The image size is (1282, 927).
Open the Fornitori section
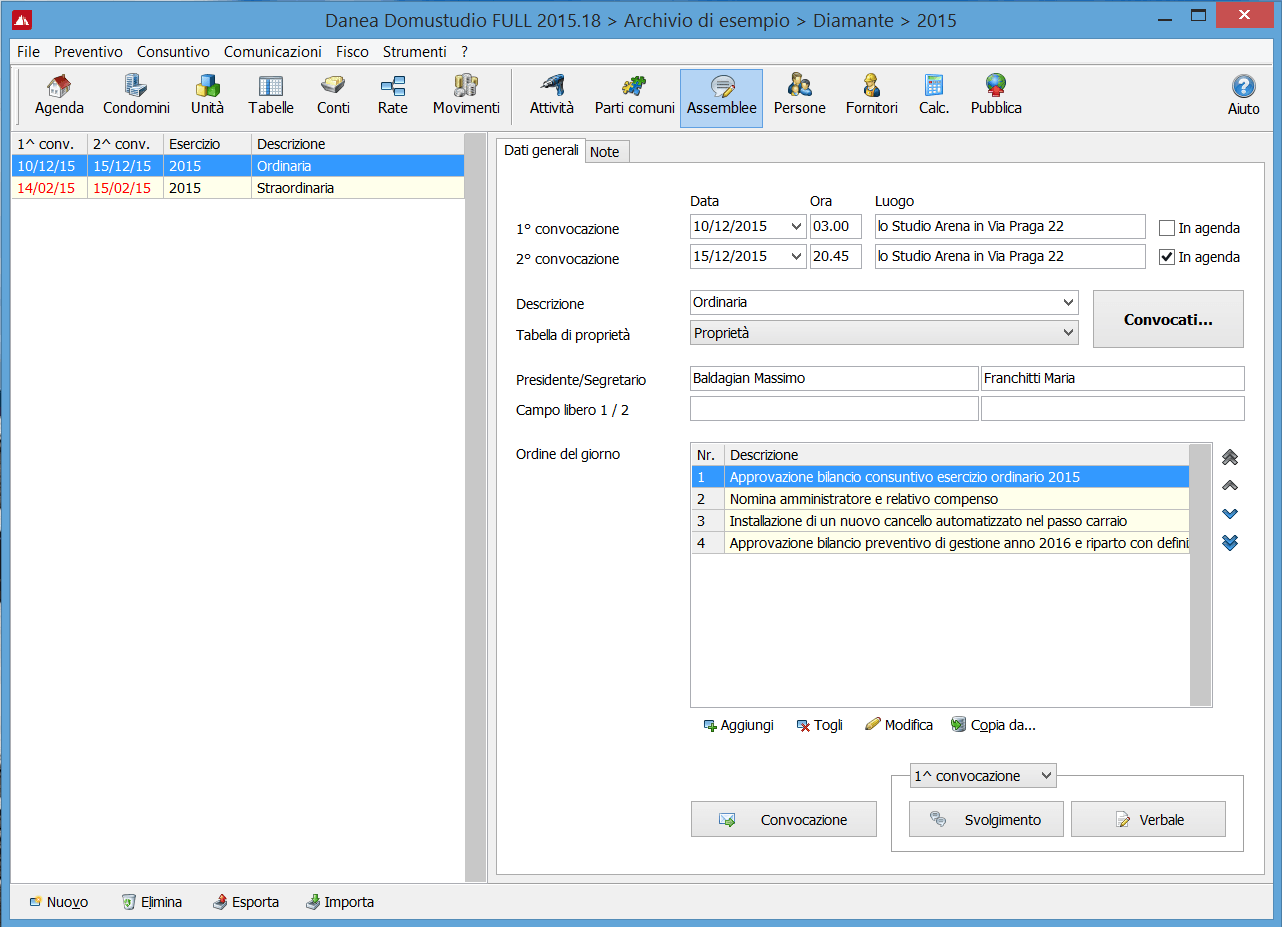(x=871, y=97)
